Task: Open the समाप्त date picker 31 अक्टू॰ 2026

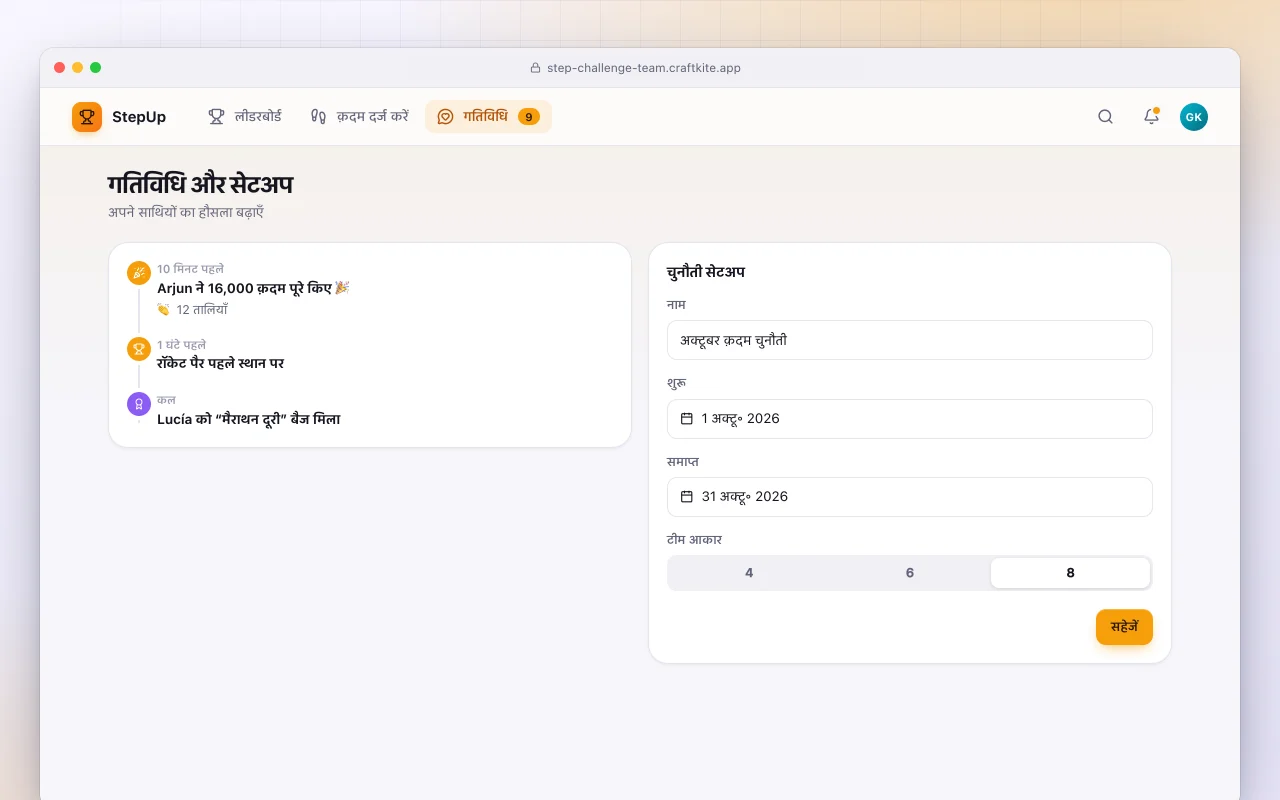Action: tap(910, 497)
